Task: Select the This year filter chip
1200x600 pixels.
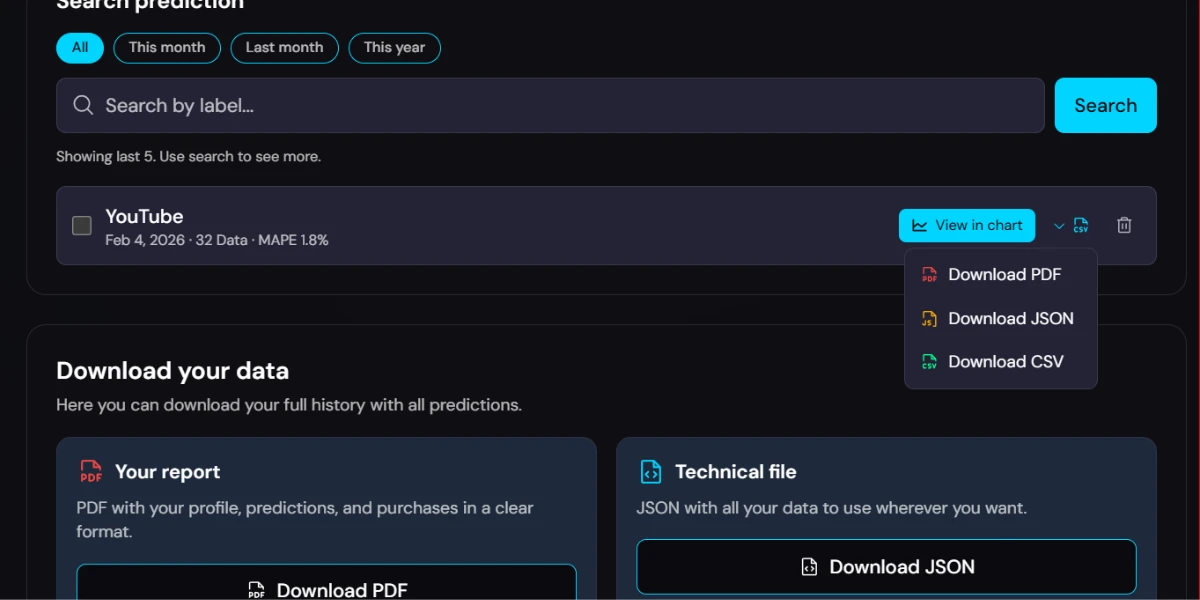Action: pyautogui.click(x=394, y=47)
